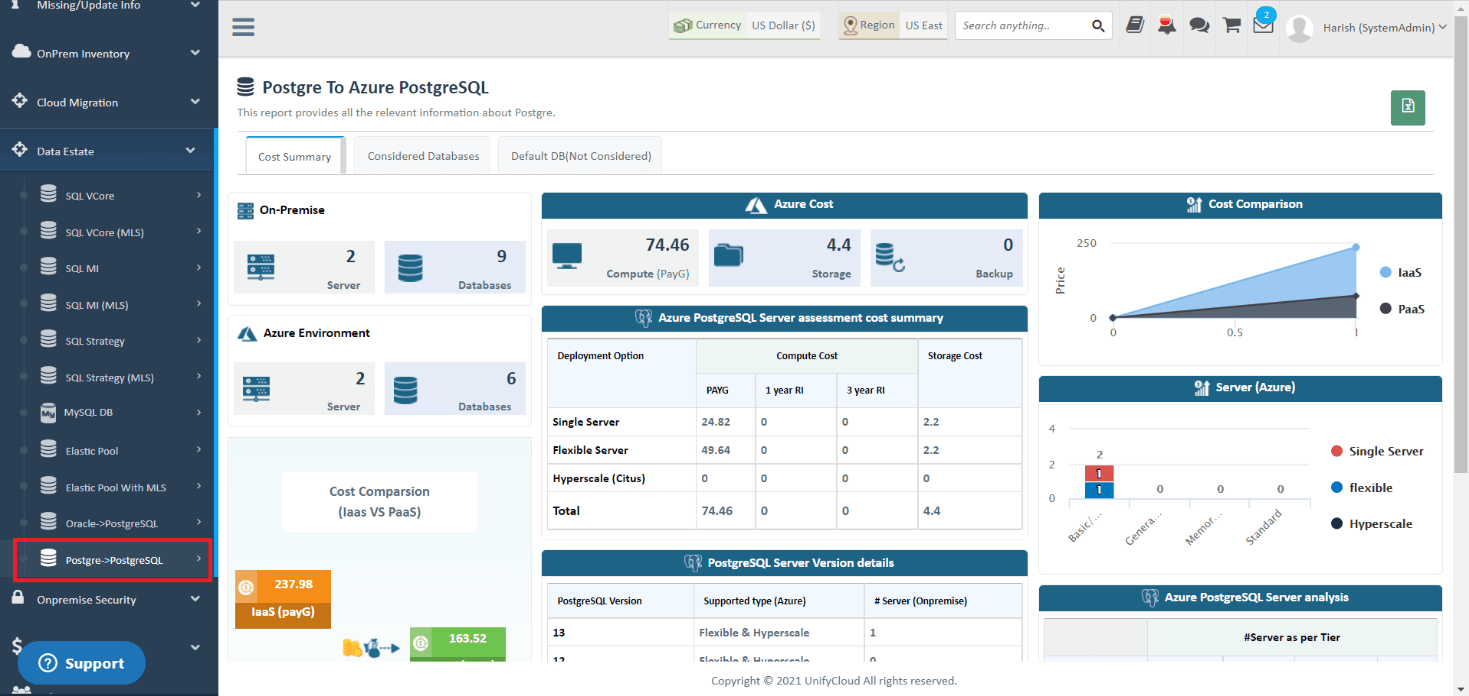Export report with green Excel icon
The height and width of the screenshot is (696, 1469).
tap(1408, 107)
